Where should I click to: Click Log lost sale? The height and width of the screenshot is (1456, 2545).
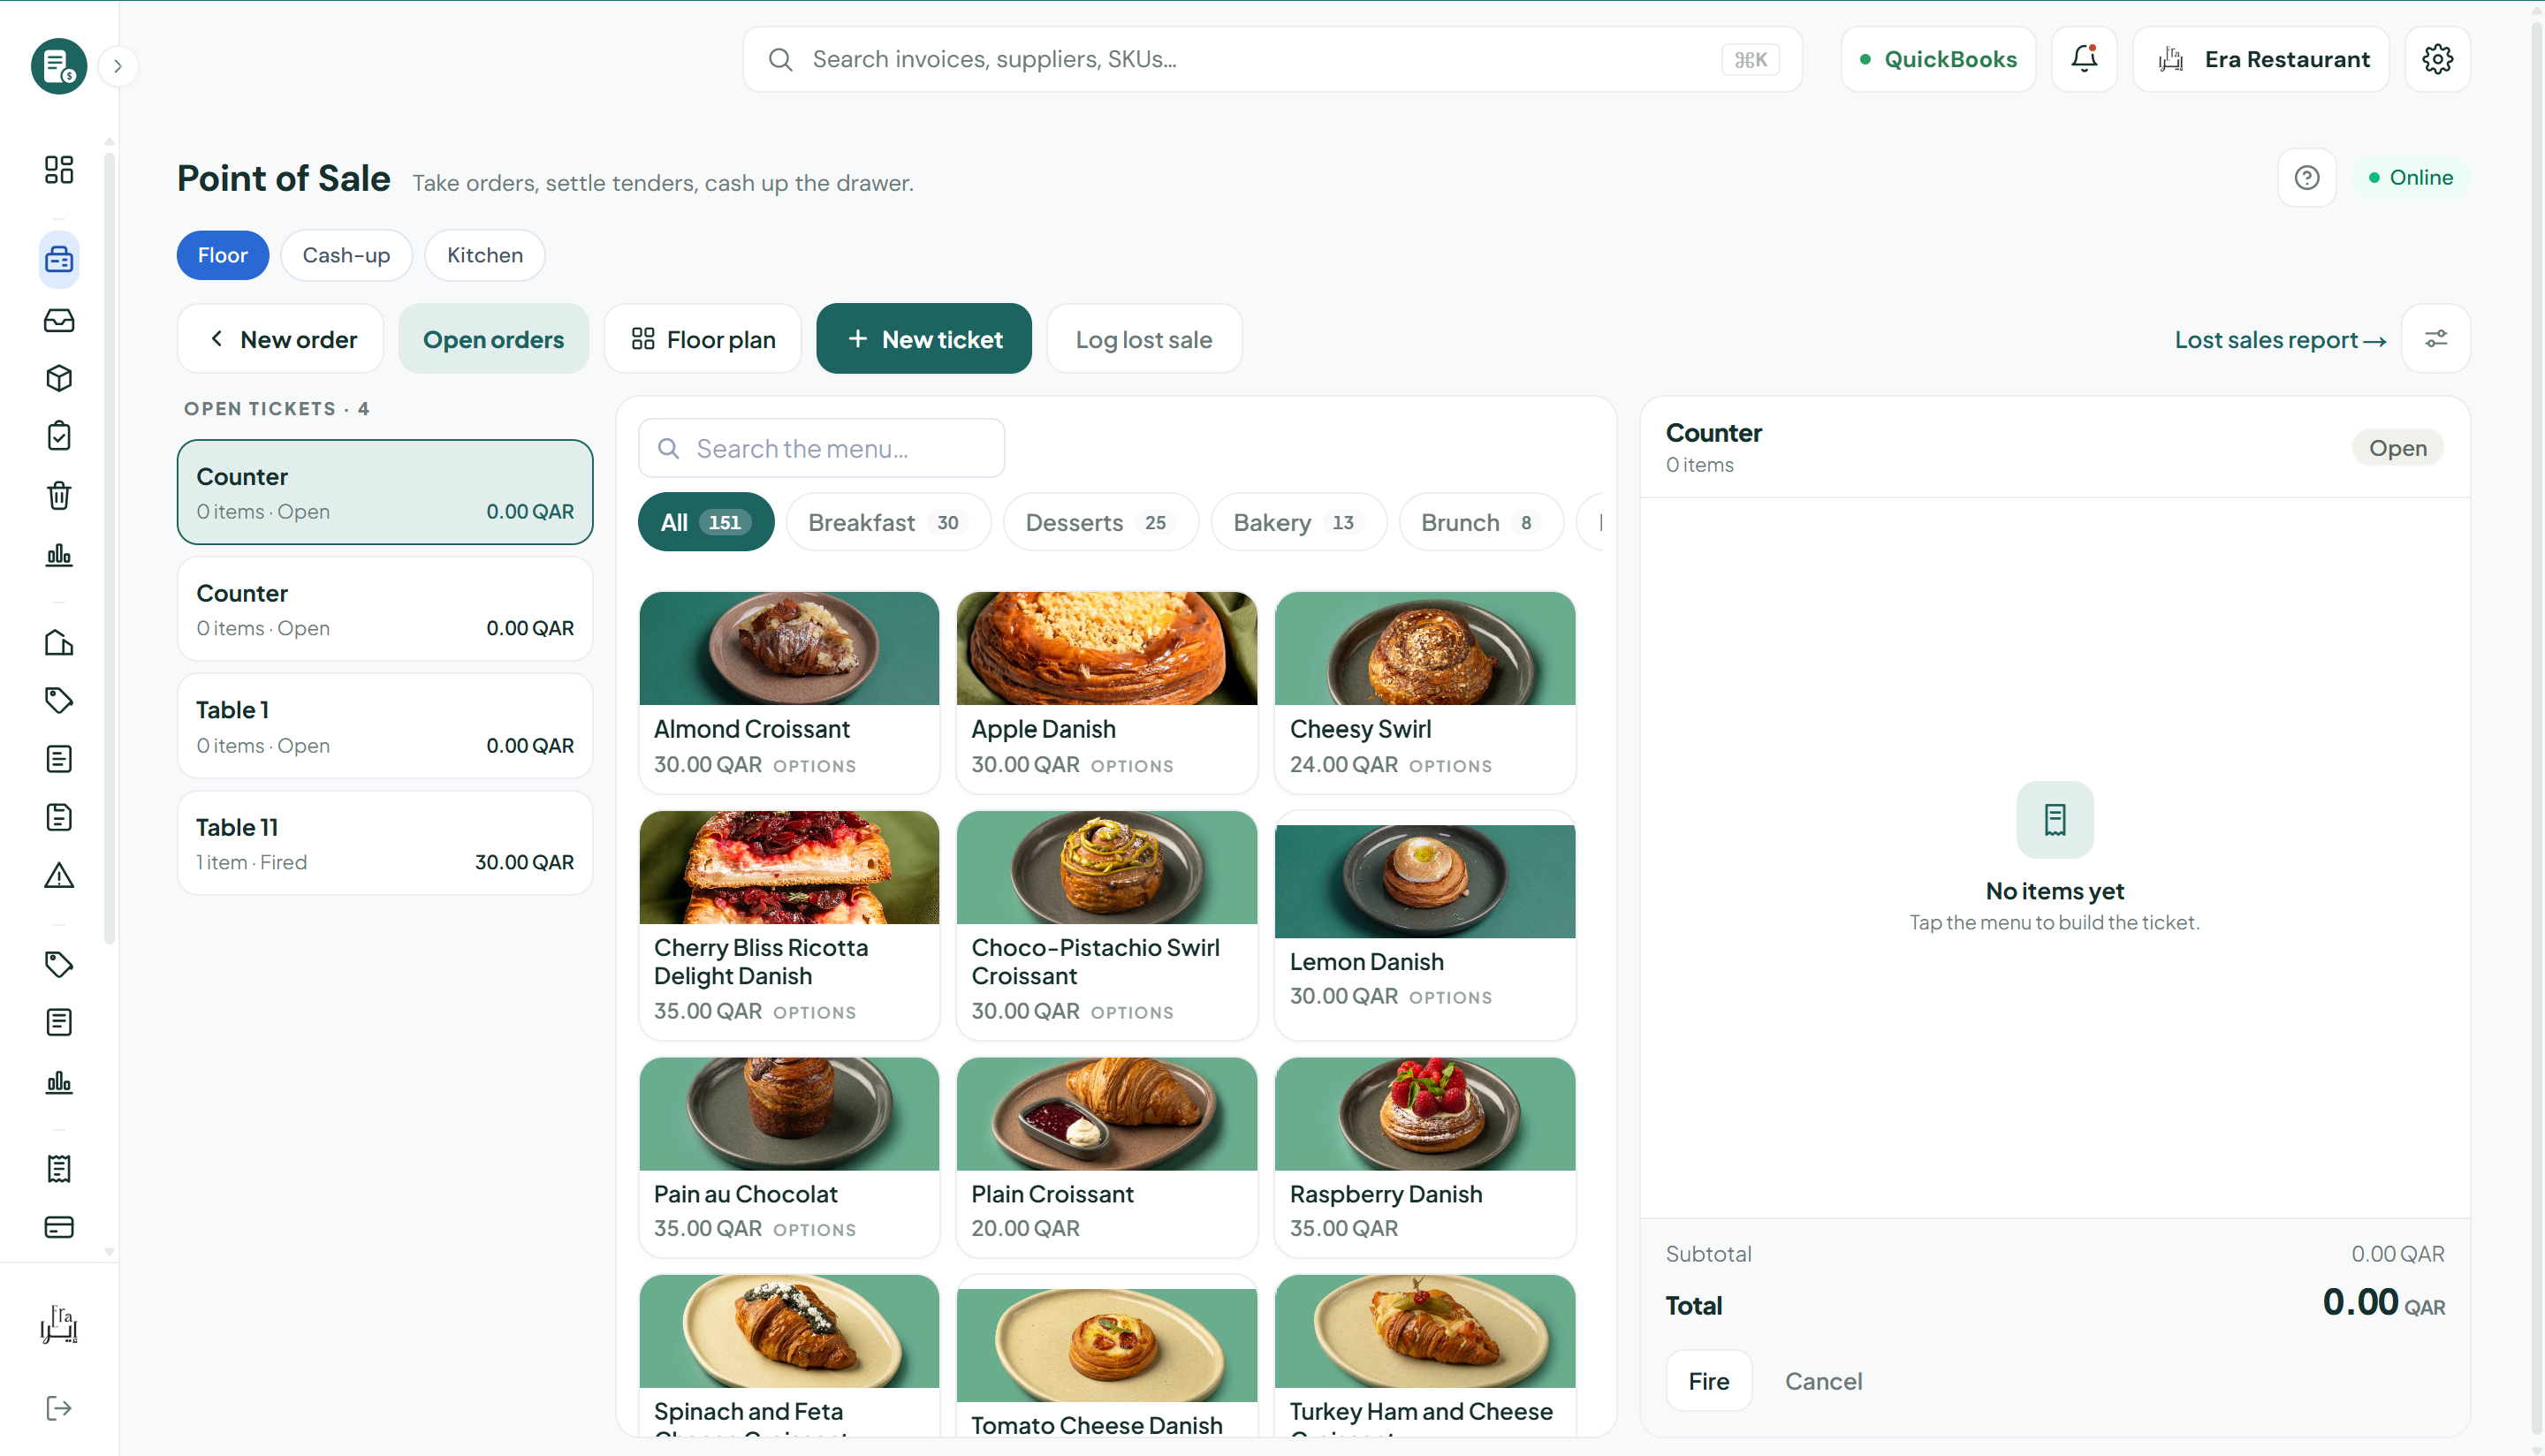(1144, 339)
